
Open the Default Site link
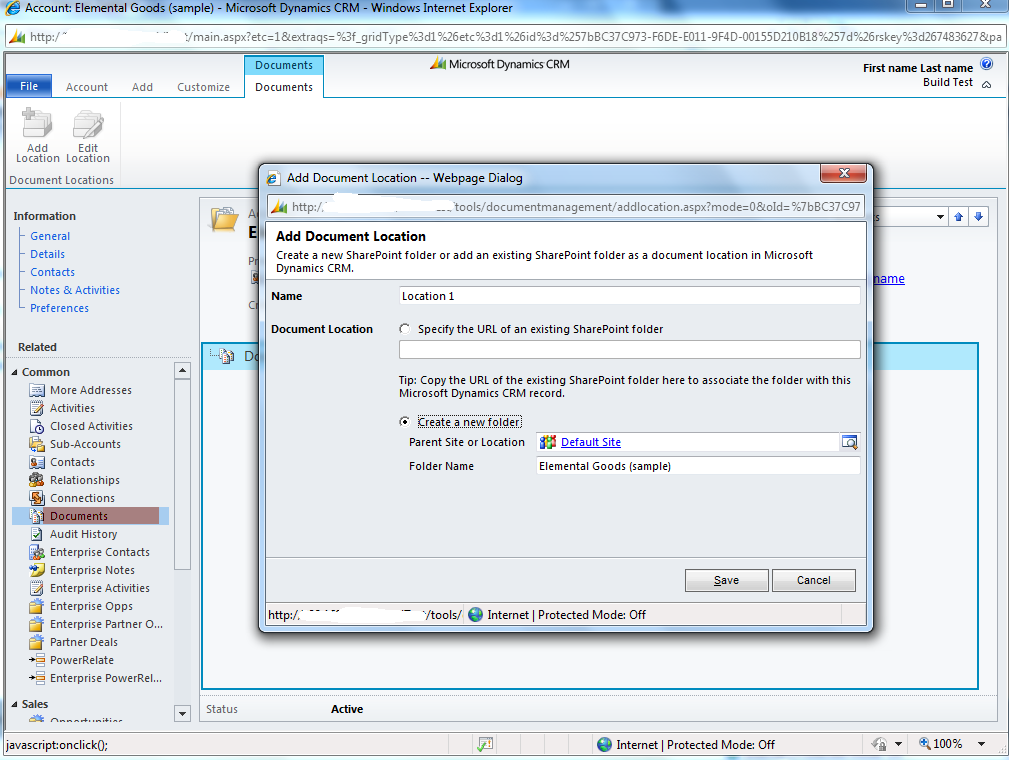(x=589, y=442)
